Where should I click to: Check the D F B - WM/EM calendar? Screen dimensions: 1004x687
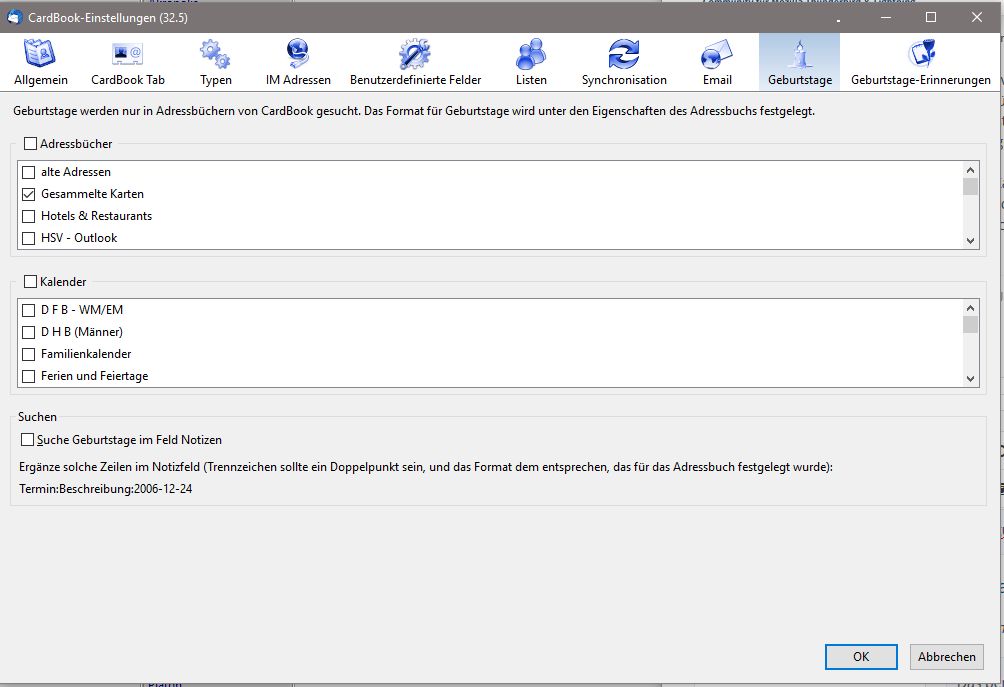point(28,310)
